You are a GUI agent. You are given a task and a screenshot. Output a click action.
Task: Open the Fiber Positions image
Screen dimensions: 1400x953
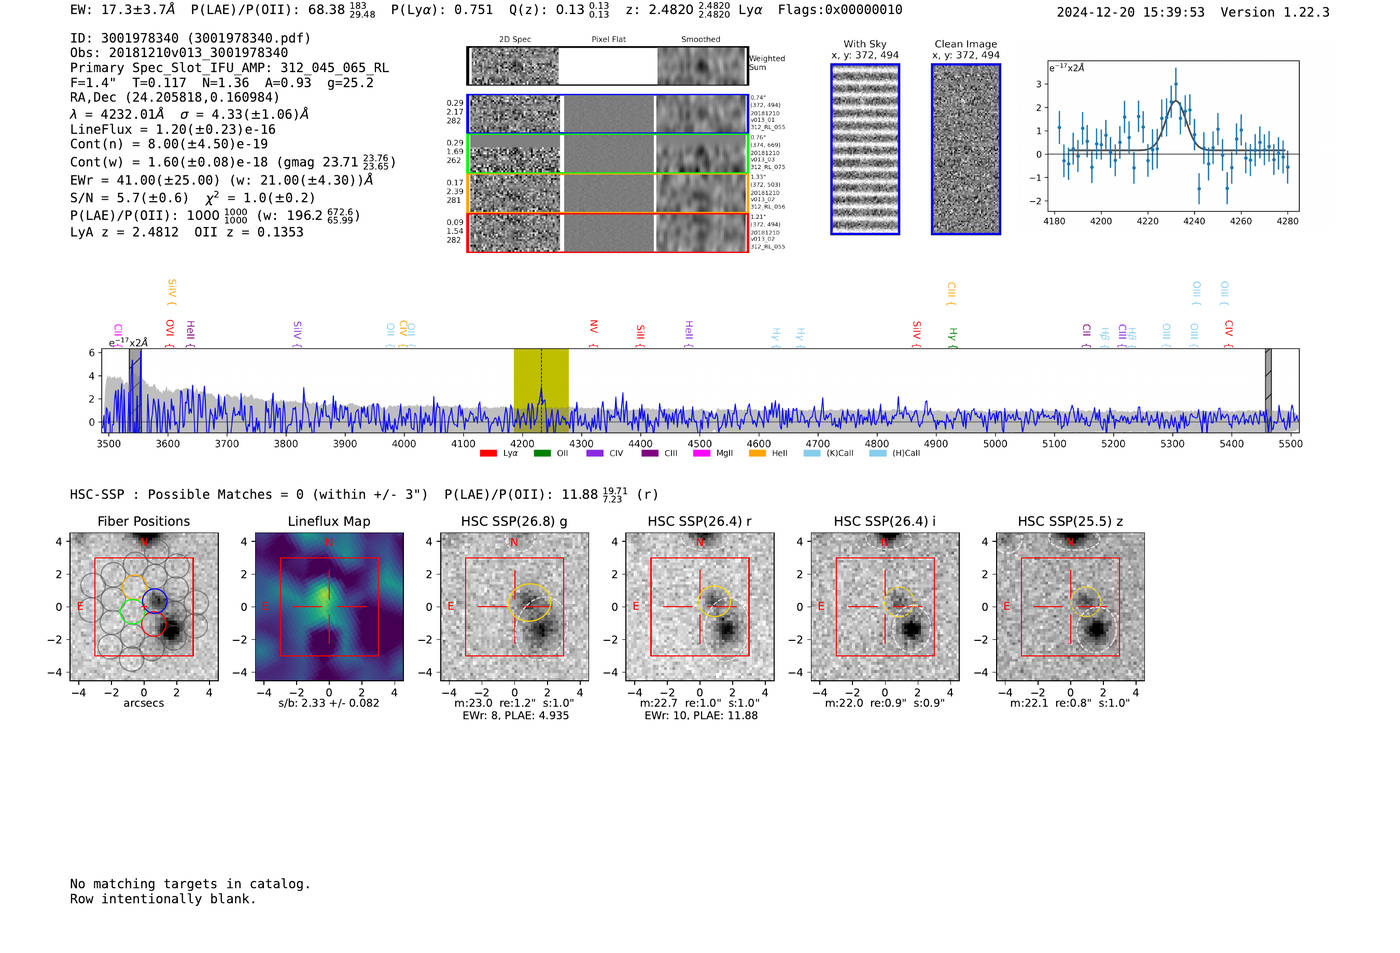(x=144, y=607)
